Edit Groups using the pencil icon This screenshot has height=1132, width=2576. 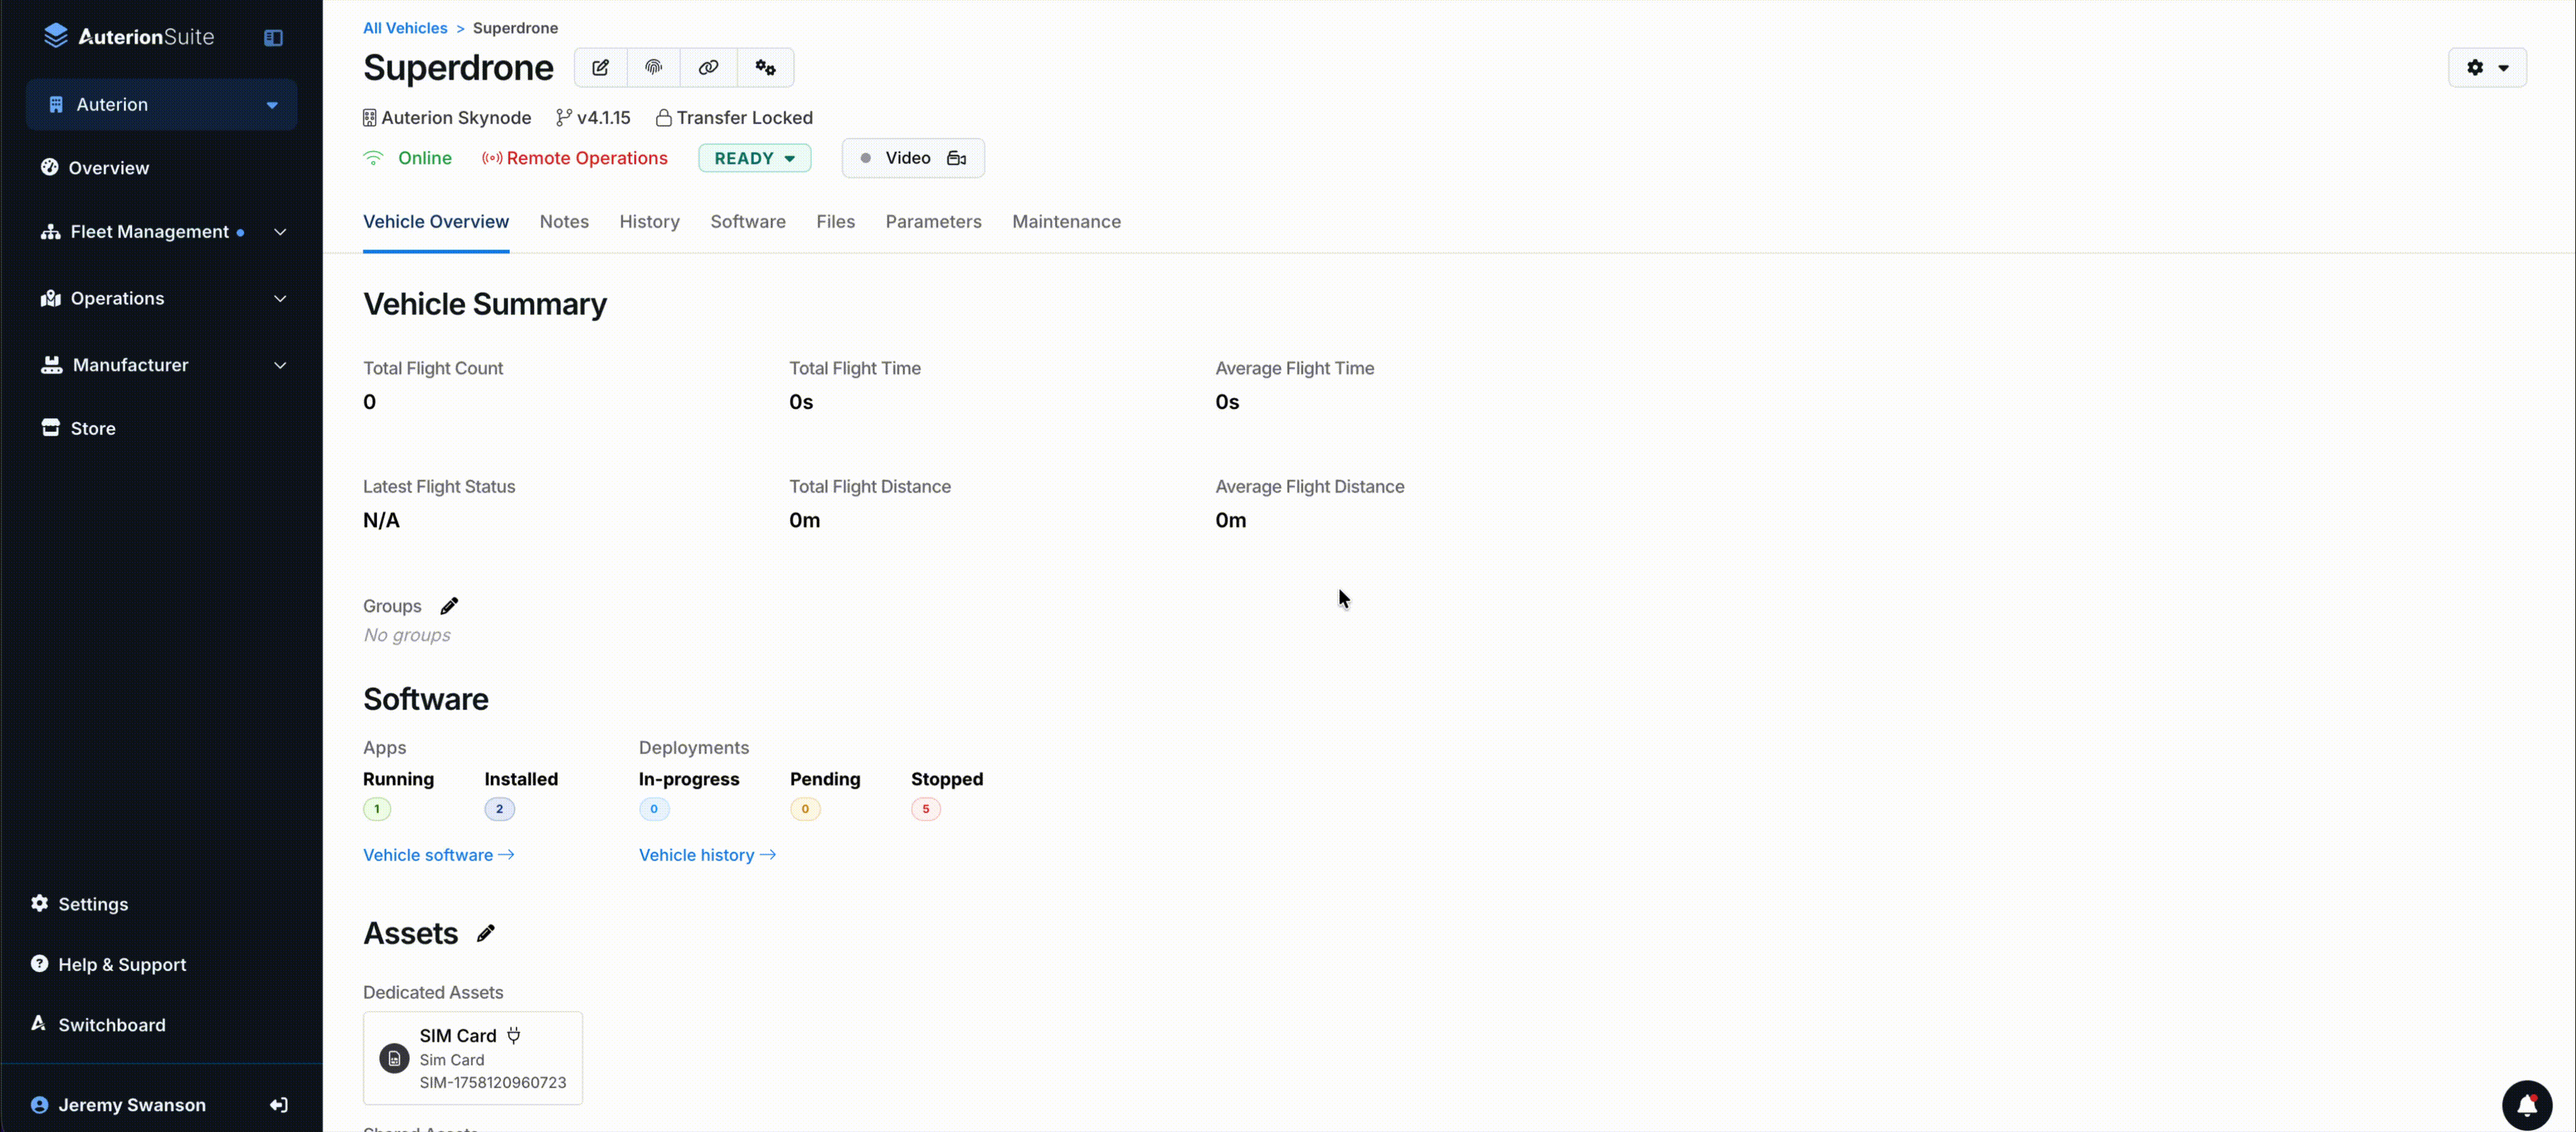coord(449,606)
